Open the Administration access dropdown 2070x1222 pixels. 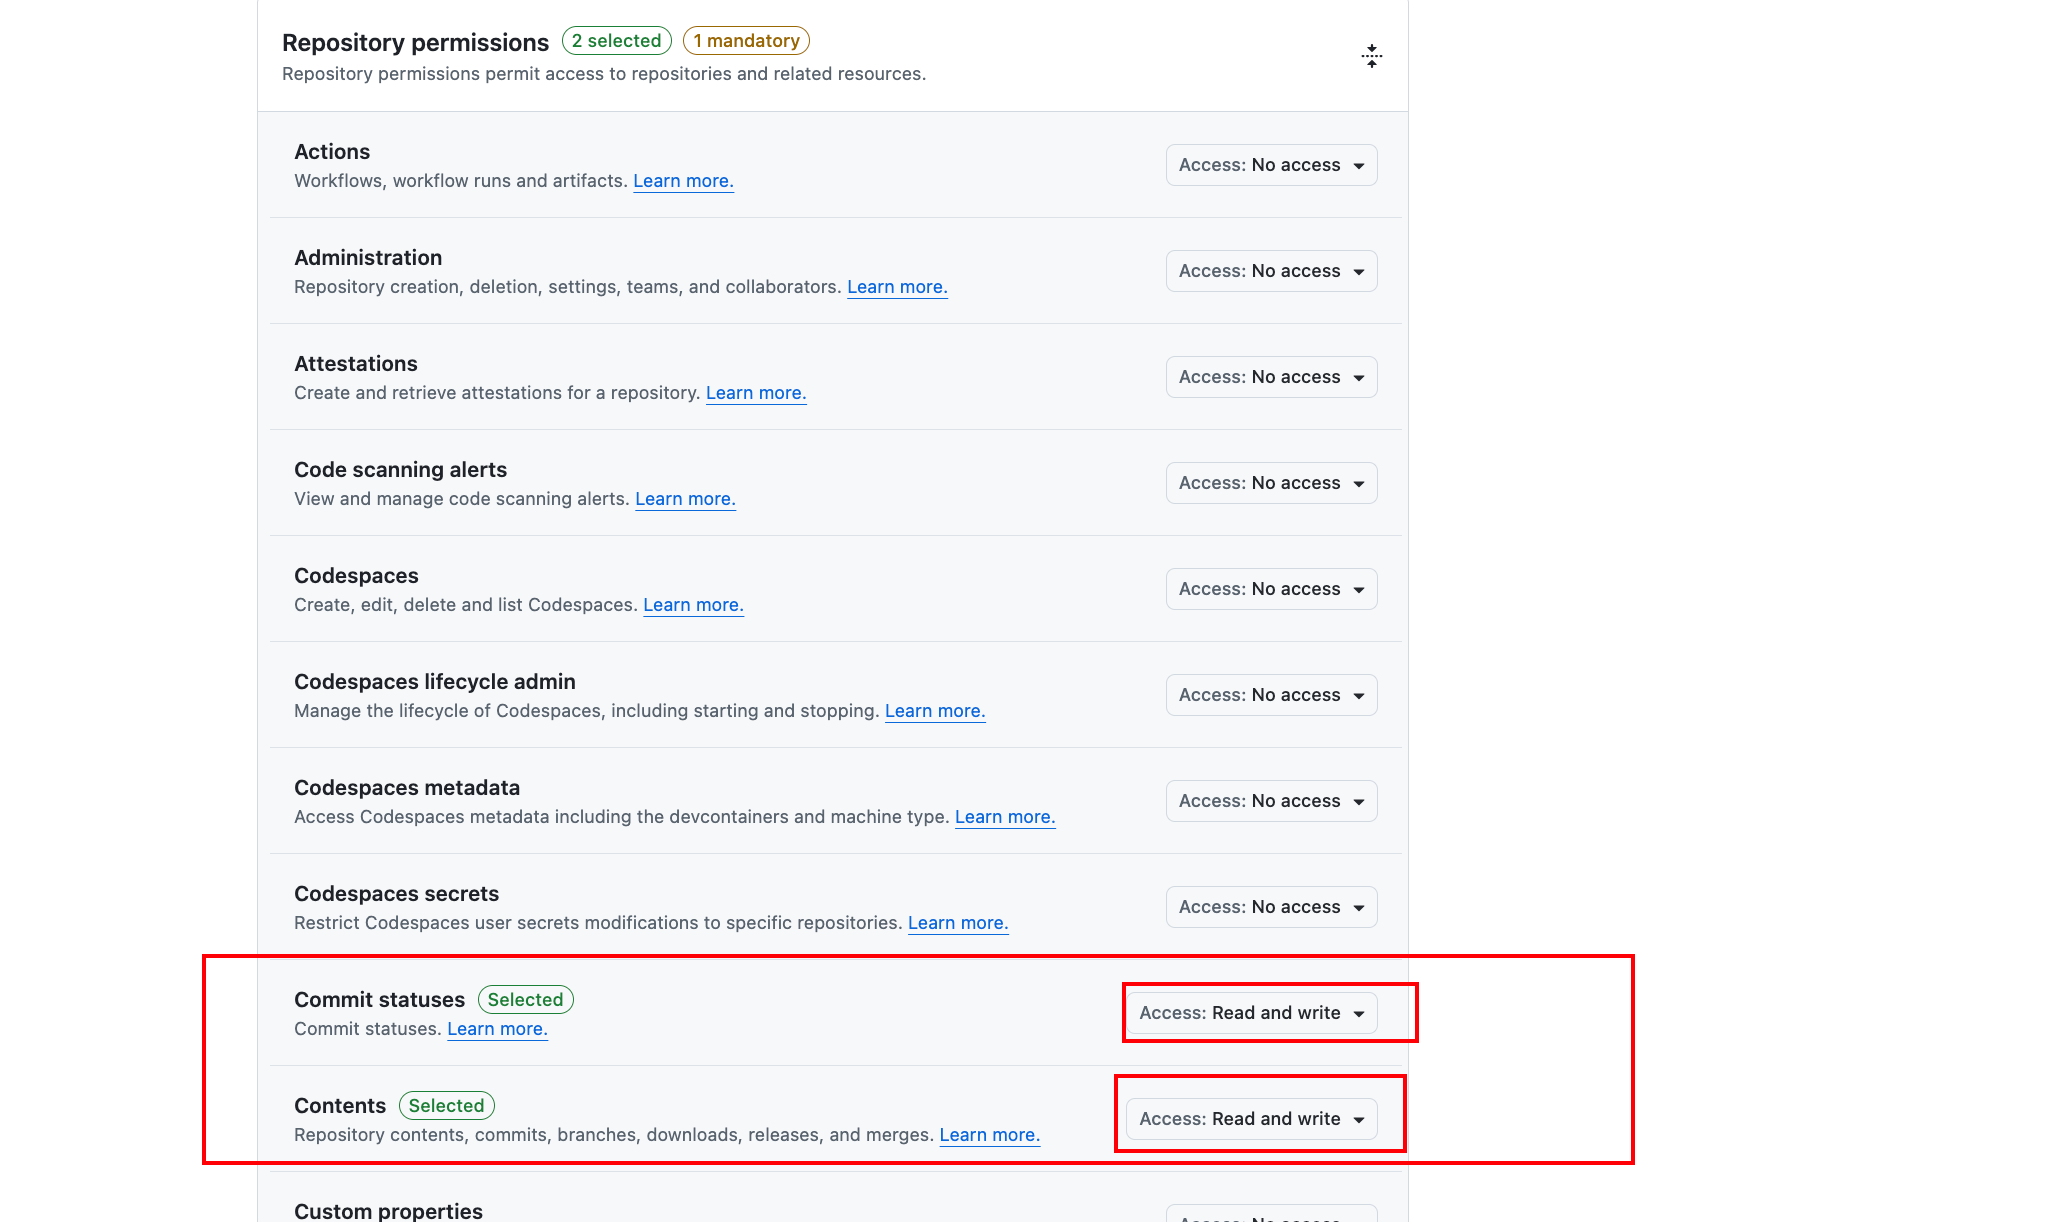[x=1271, y=271]
